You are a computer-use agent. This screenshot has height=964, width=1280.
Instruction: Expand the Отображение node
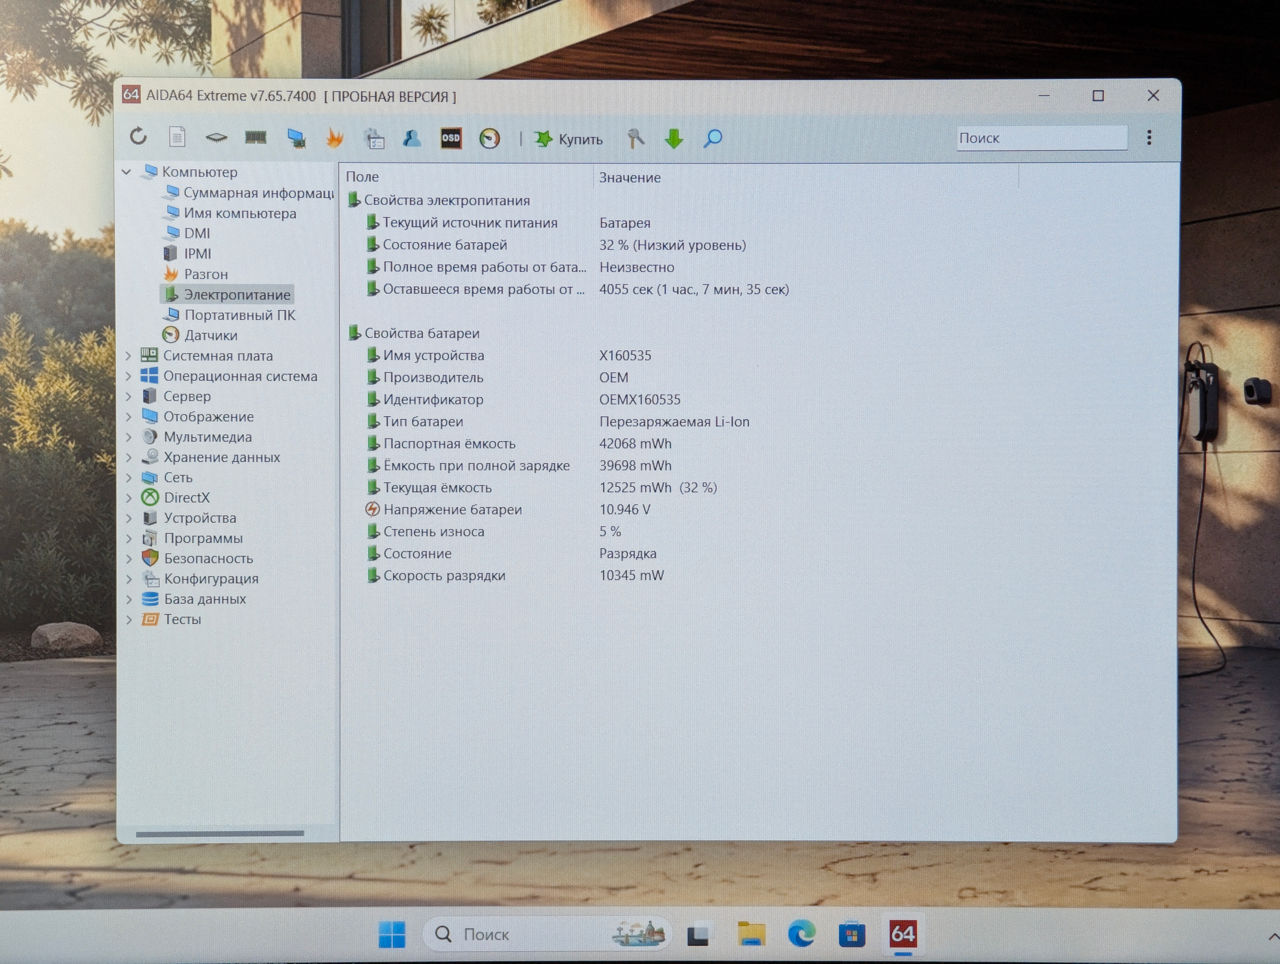tap(129, 417)
